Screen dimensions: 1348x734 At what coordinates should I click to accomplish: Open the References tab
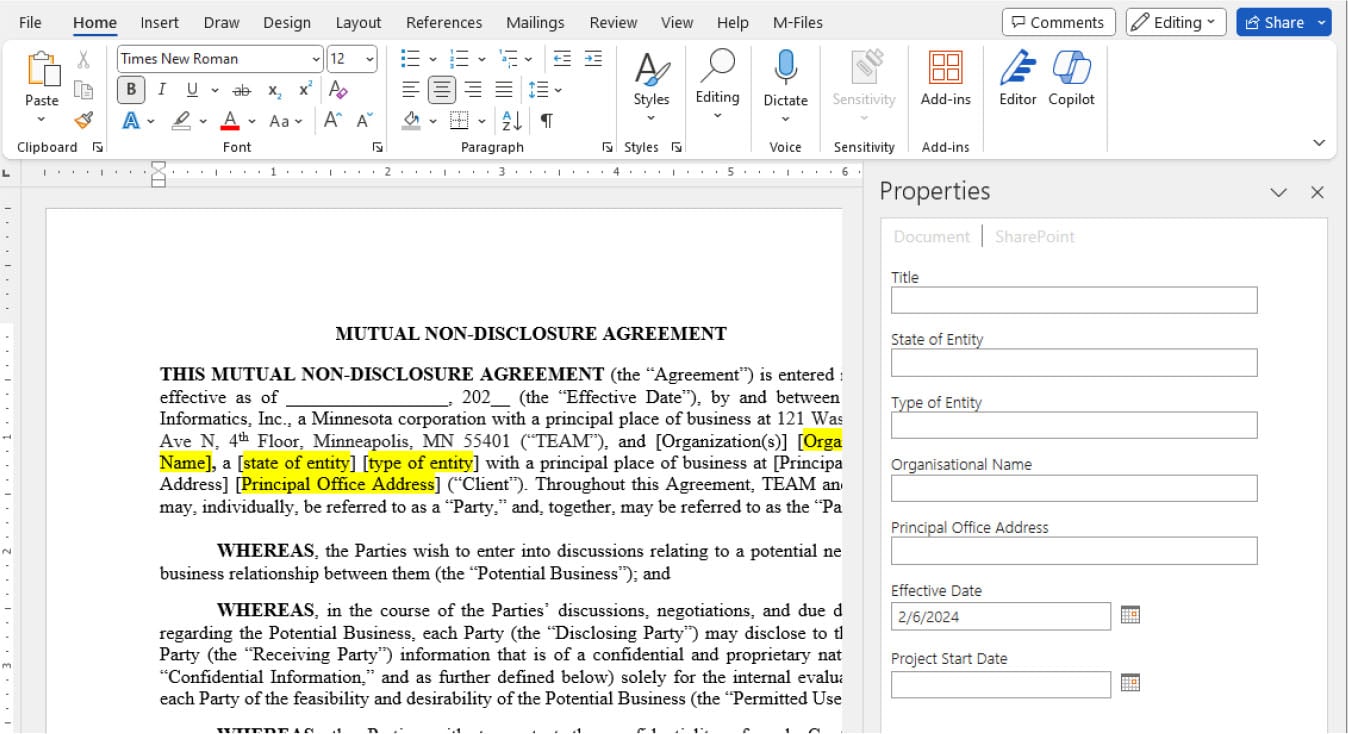click(x=444, y=22)
